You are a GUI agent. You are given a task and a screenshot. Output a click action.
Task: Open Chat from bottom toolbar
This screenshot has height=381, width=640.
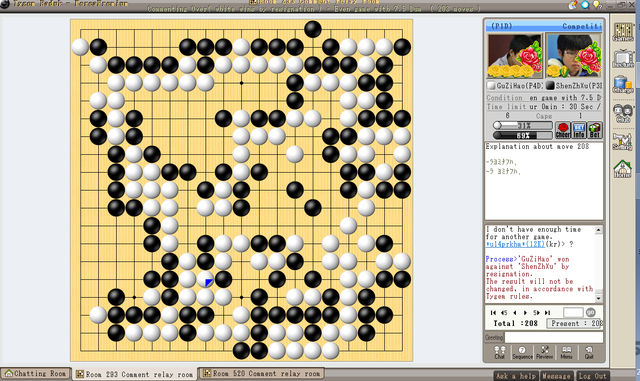click(500, 352)
